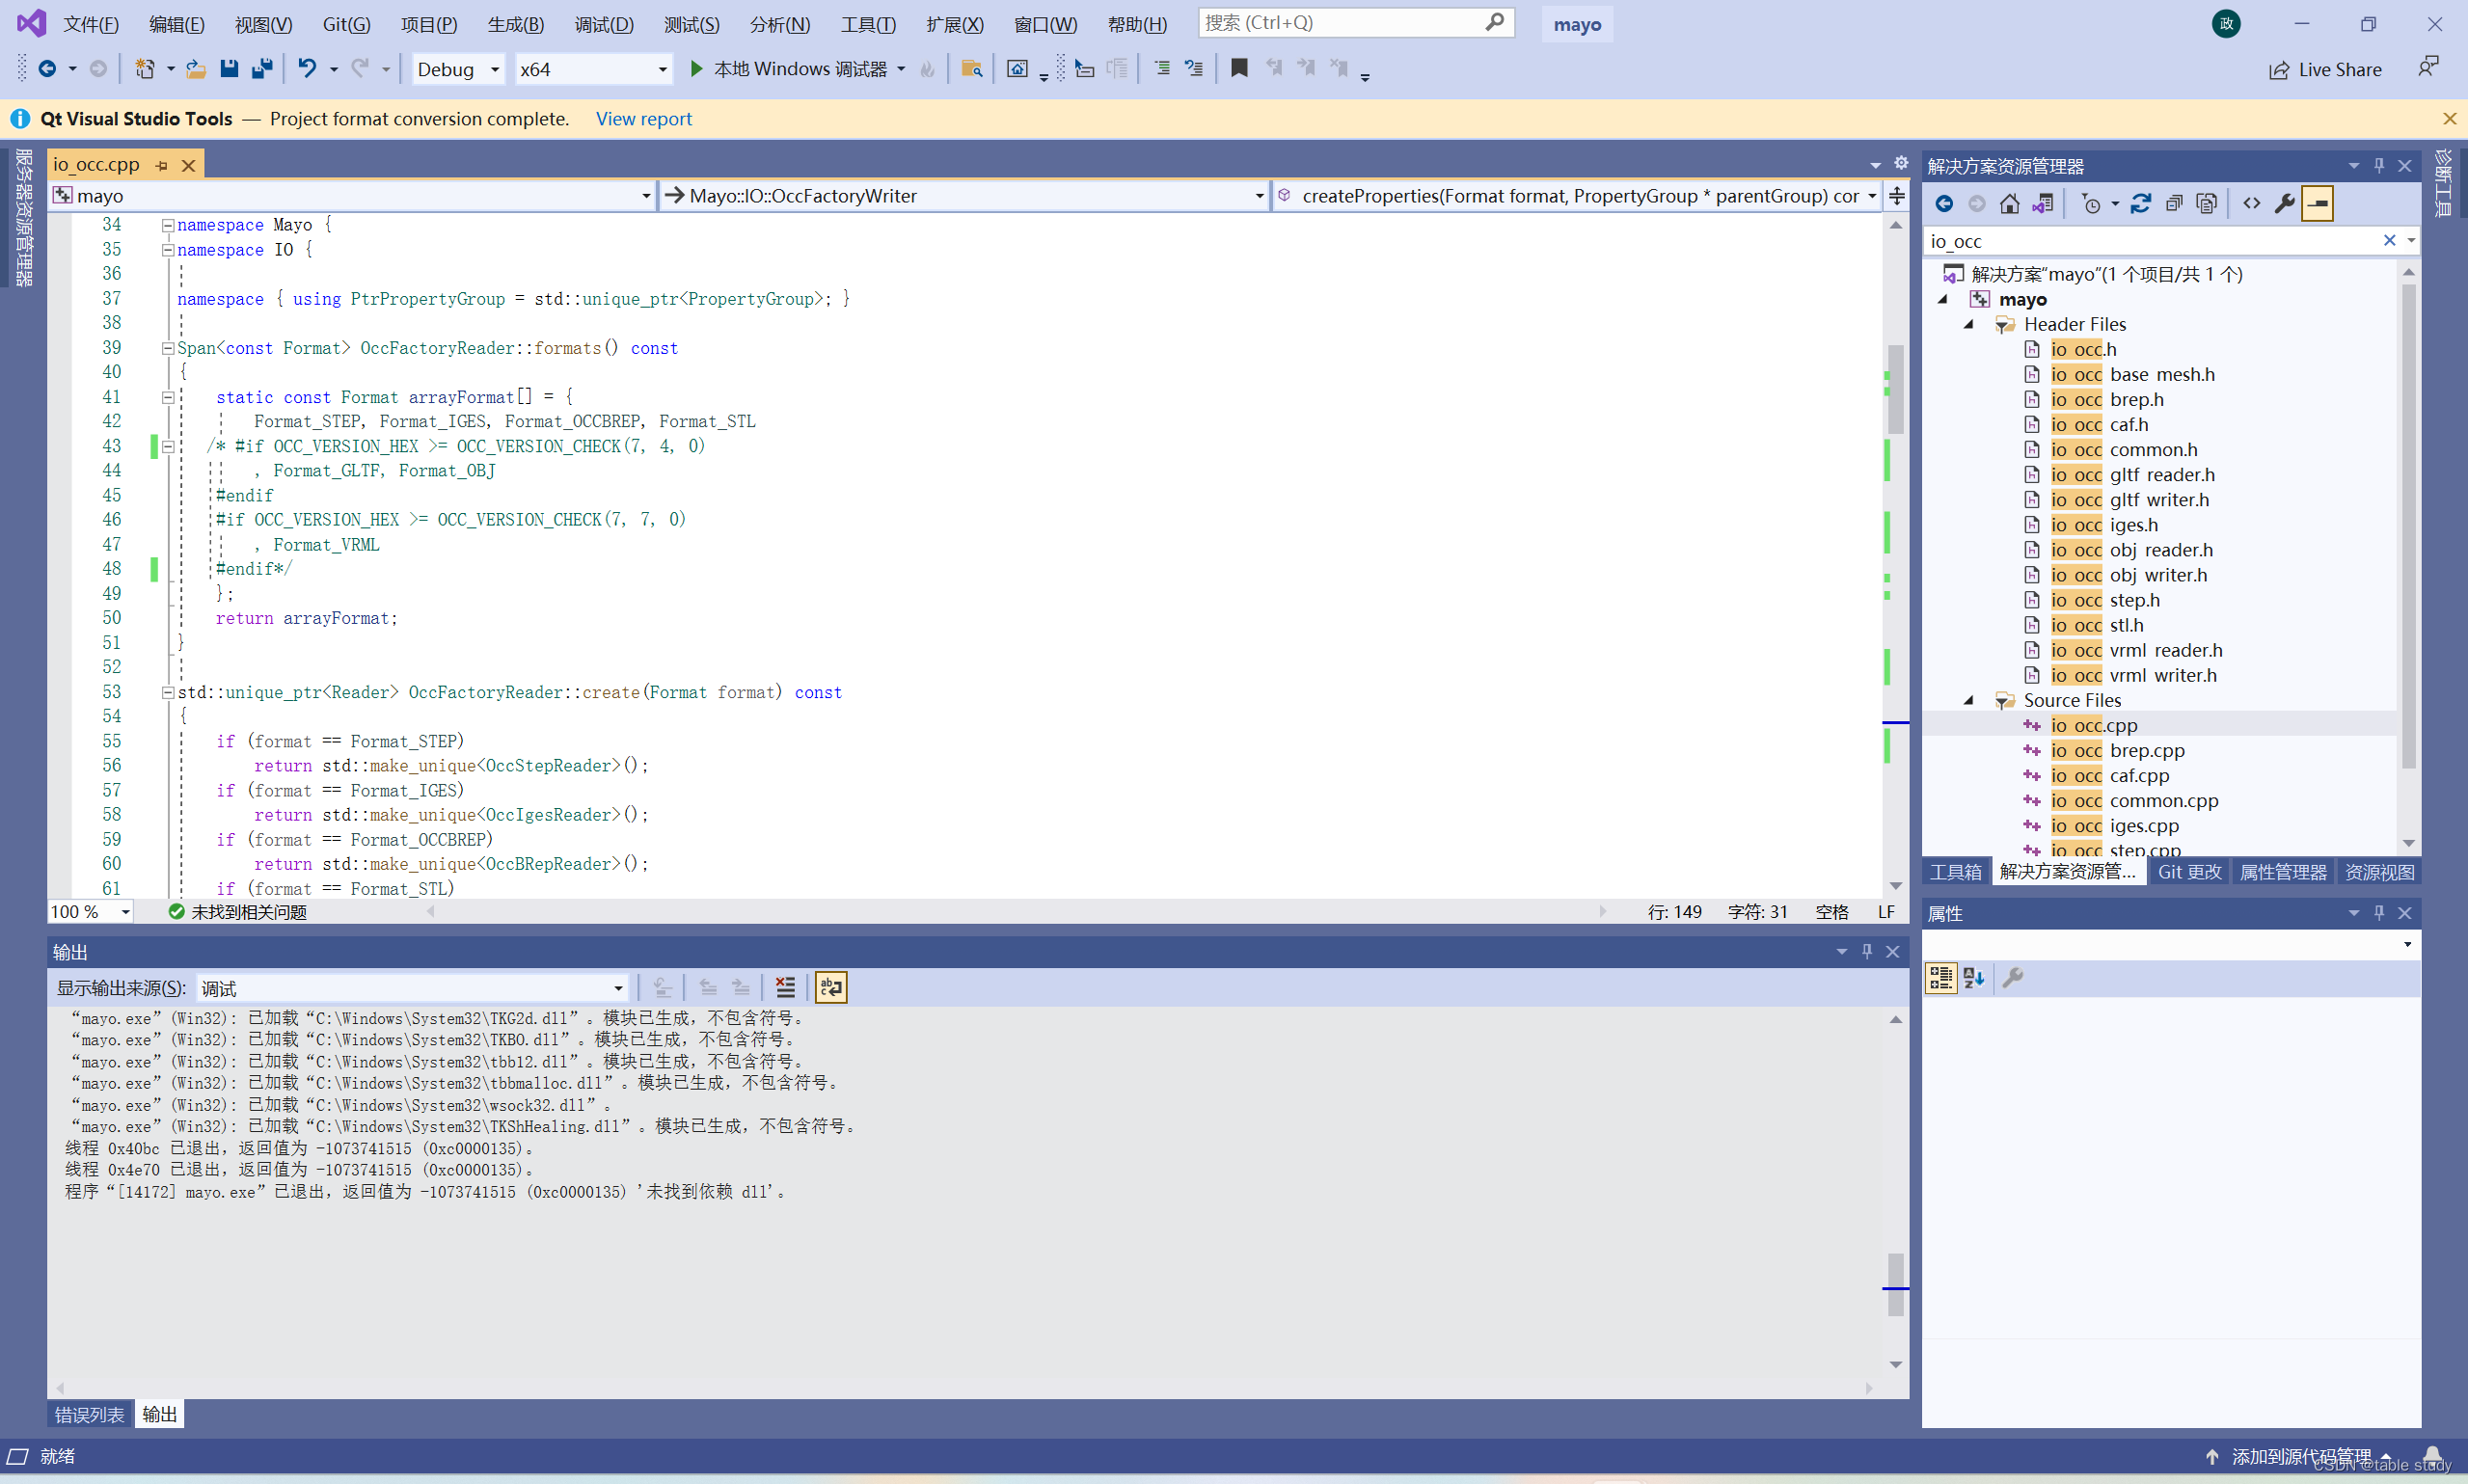Toggle categorized view in Properties panel
Screen dimensions: 2468x1484
click(1941, 978)
